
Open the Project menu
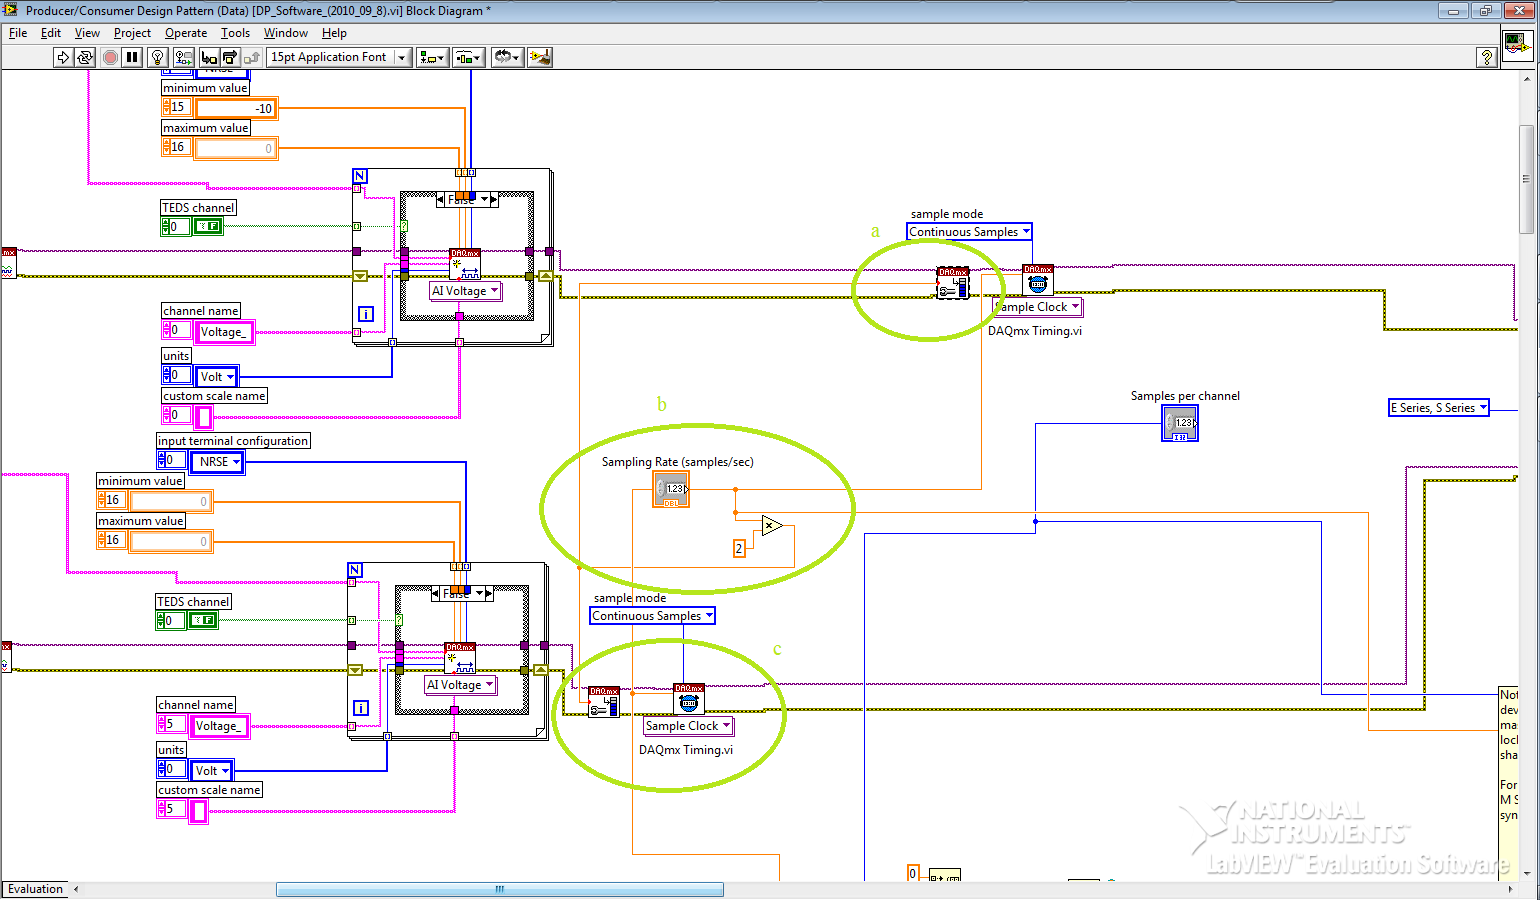coord(132,33)
